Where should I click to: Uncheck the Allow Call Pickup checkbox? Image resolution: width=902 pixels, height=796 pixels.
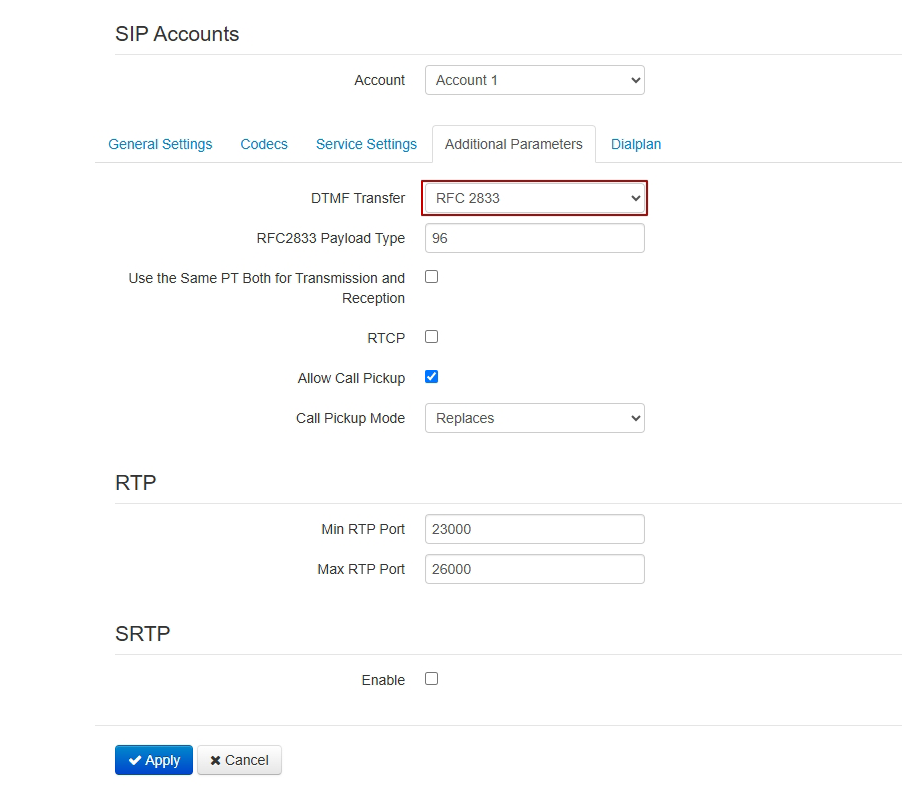tap(432, 377)
